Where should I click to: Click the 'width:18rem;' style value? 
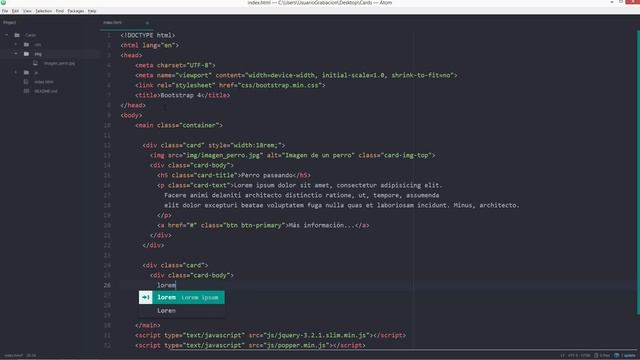click(x=256, y=145)
